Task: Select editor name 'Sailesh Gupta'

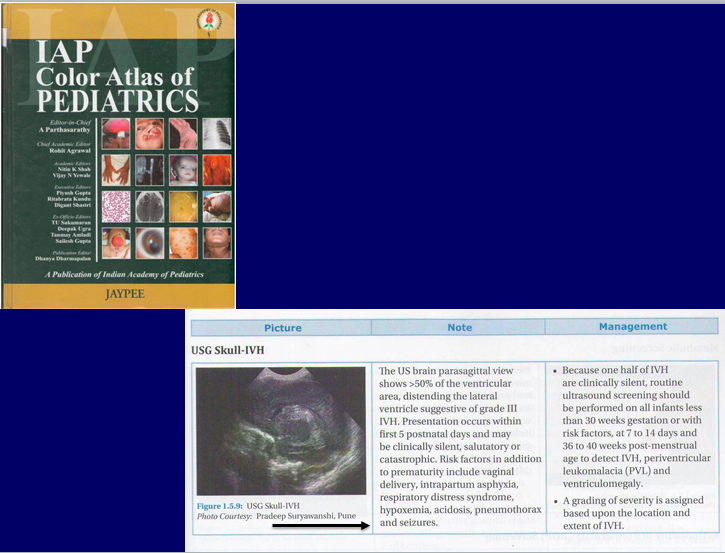Action: point(73,241)
